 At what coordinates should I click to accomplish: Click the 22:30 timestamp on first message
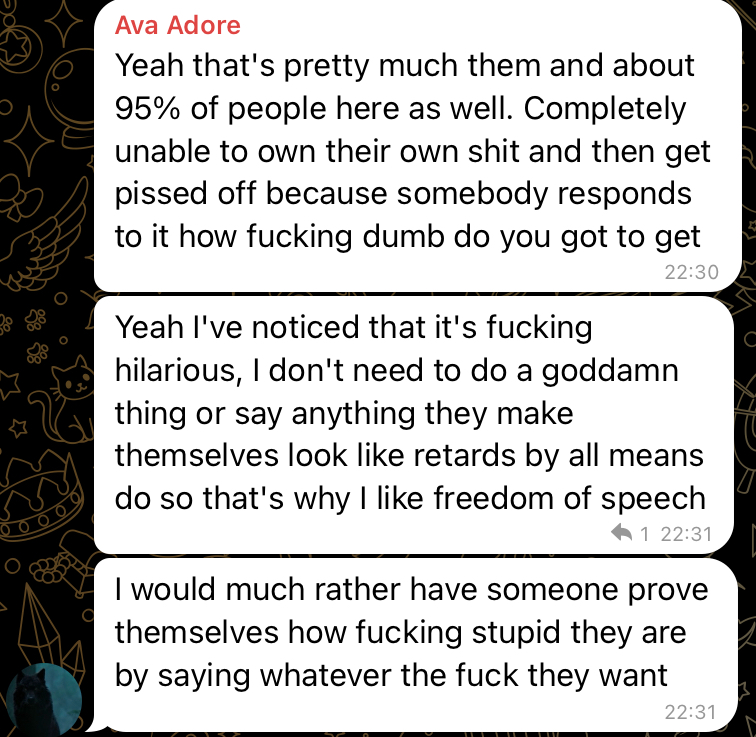[x=691, y=272]
